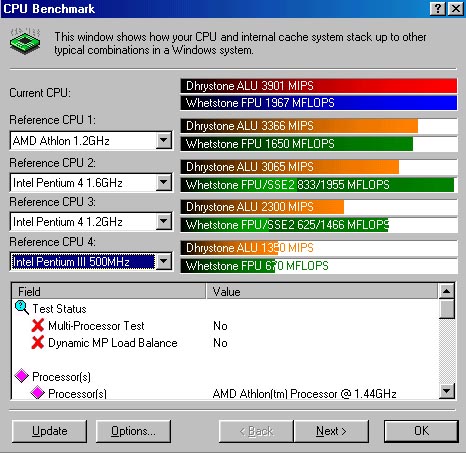Click the Current CPU: label

[x=40, y=93]
